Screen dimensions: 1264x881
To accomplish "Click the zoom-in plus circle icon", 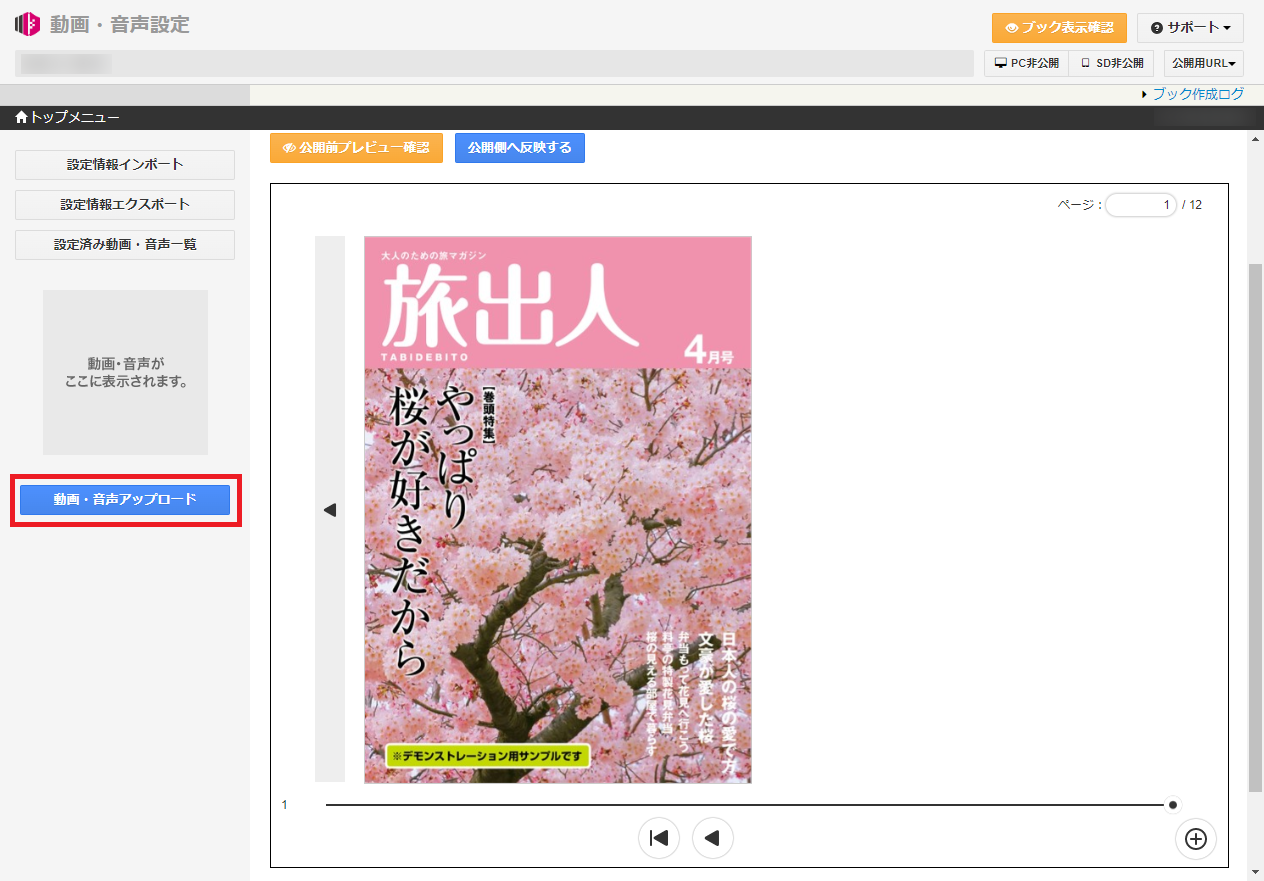I will pyautogui.click(x=1195, y=839).
